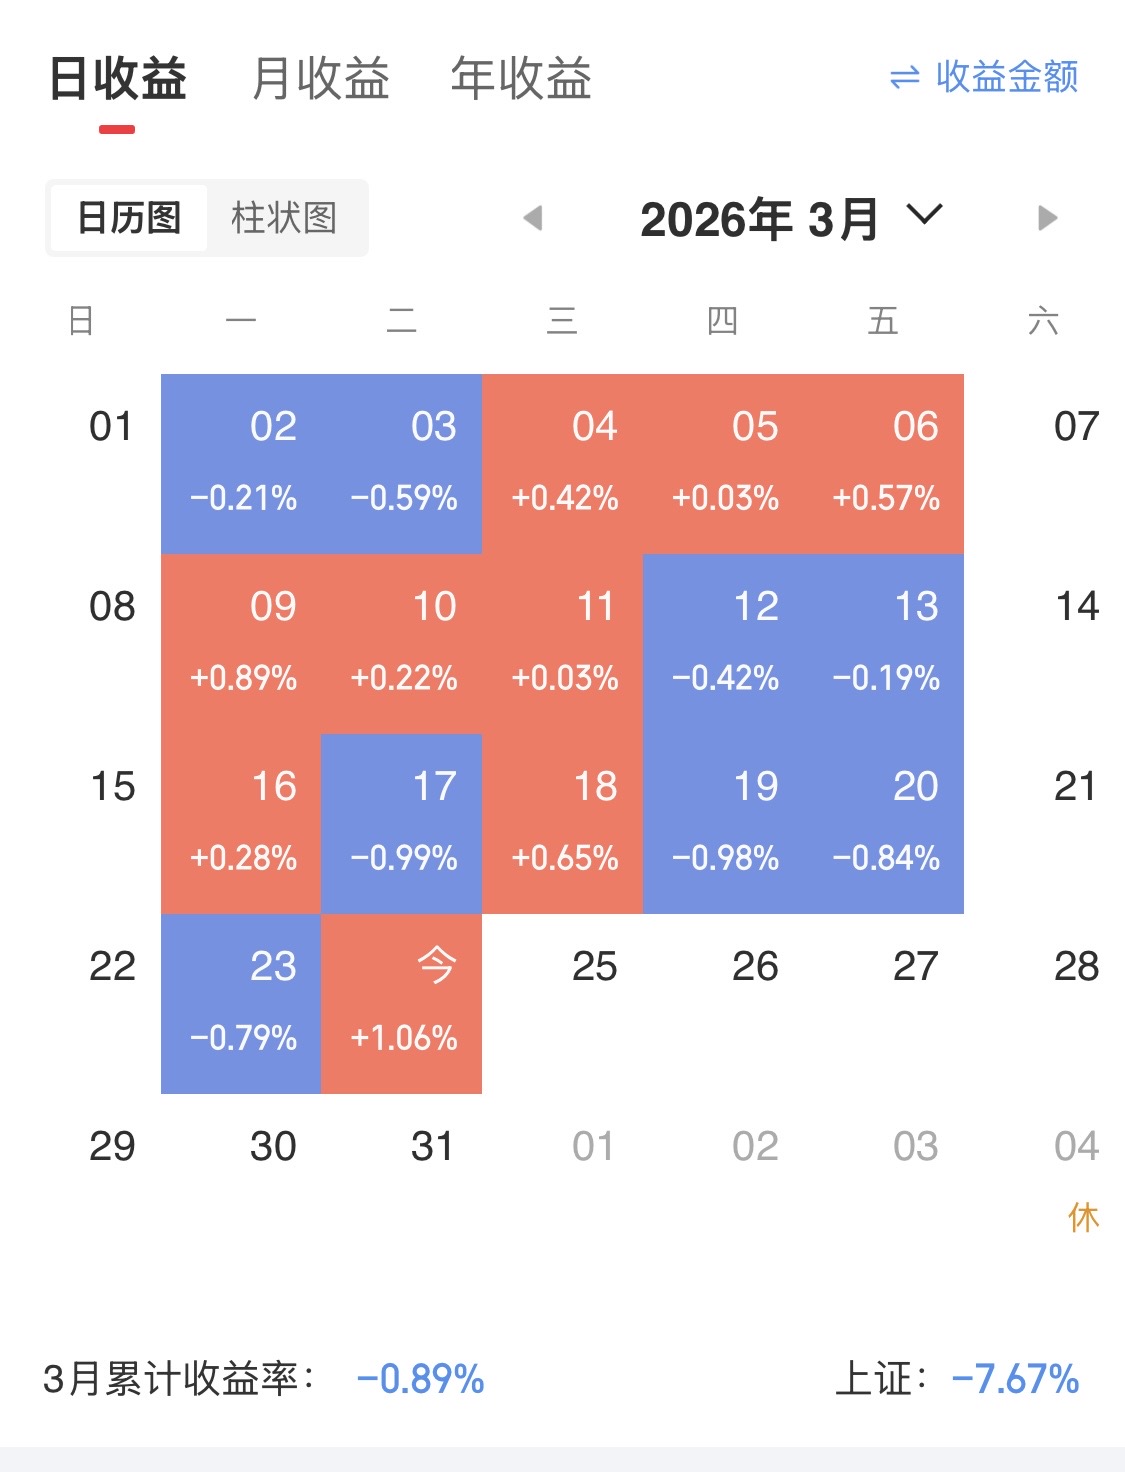Click March 19 cell with -0.98%
Image resolution: width=1125 pixels, height=1472 pixels.
tap(723, 823)
